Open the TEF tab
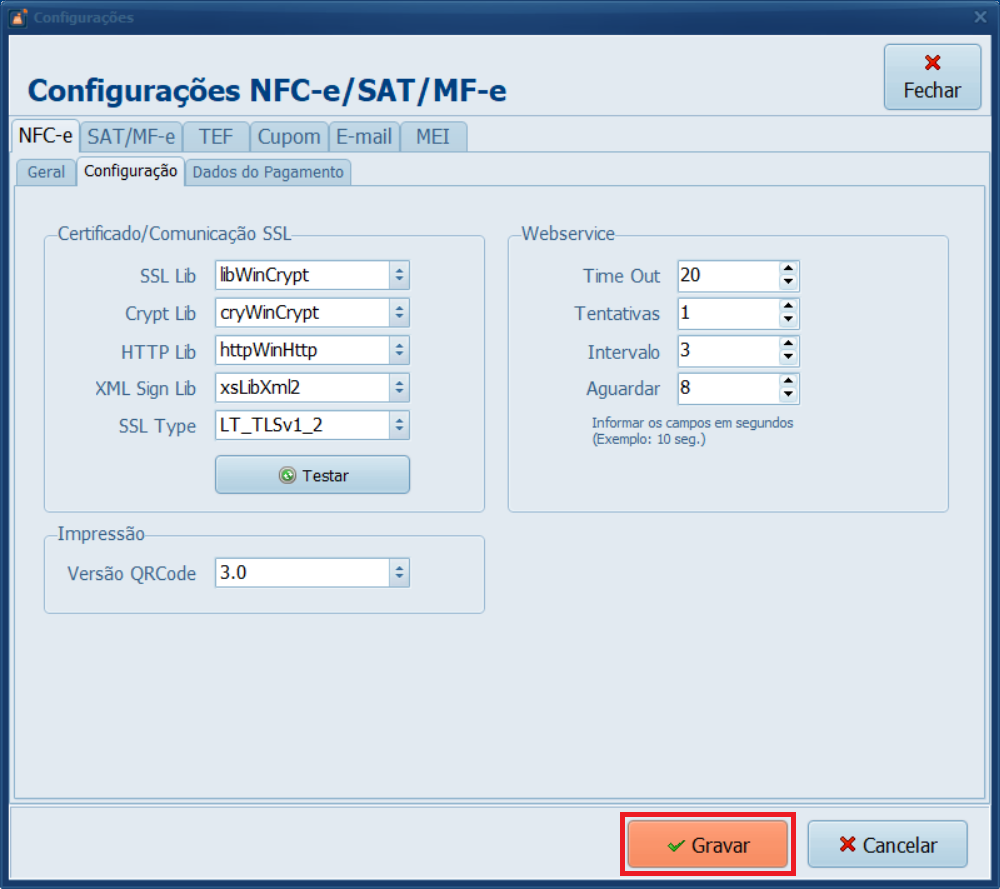The image size is (1000, 889). tap(215, 137)
